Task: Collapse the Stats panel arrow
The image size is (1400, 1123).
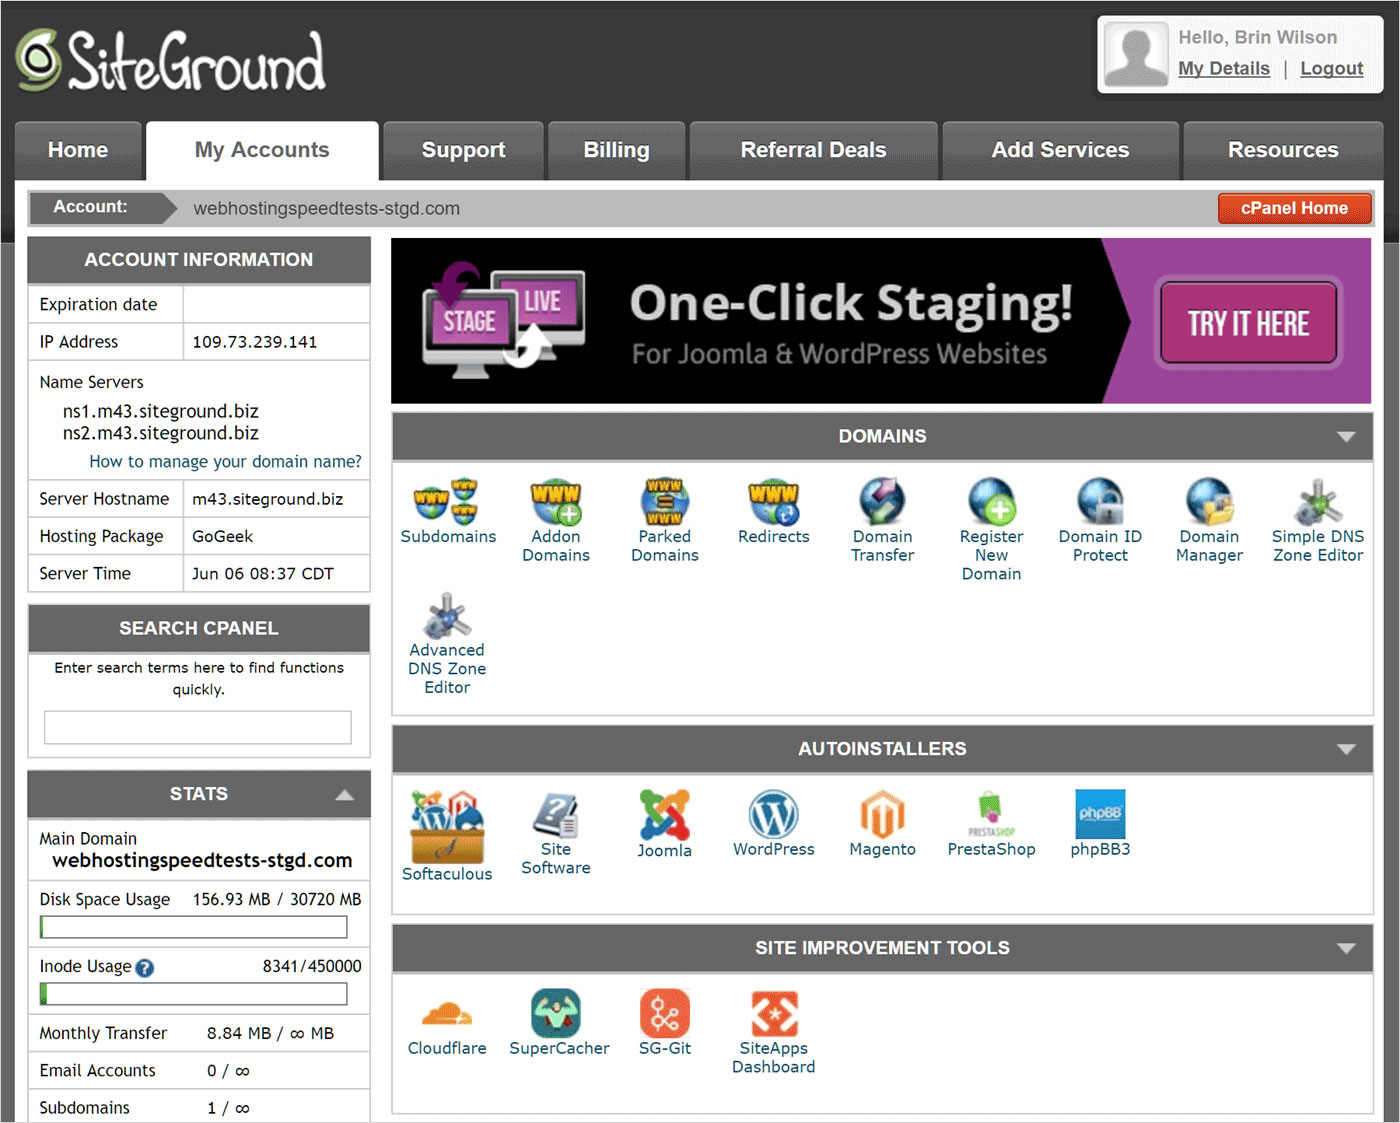Action: [344, 795]
